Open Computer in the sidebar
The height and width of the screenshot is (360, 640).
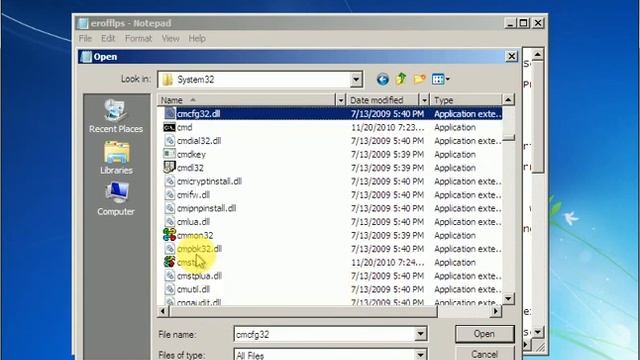116,199
